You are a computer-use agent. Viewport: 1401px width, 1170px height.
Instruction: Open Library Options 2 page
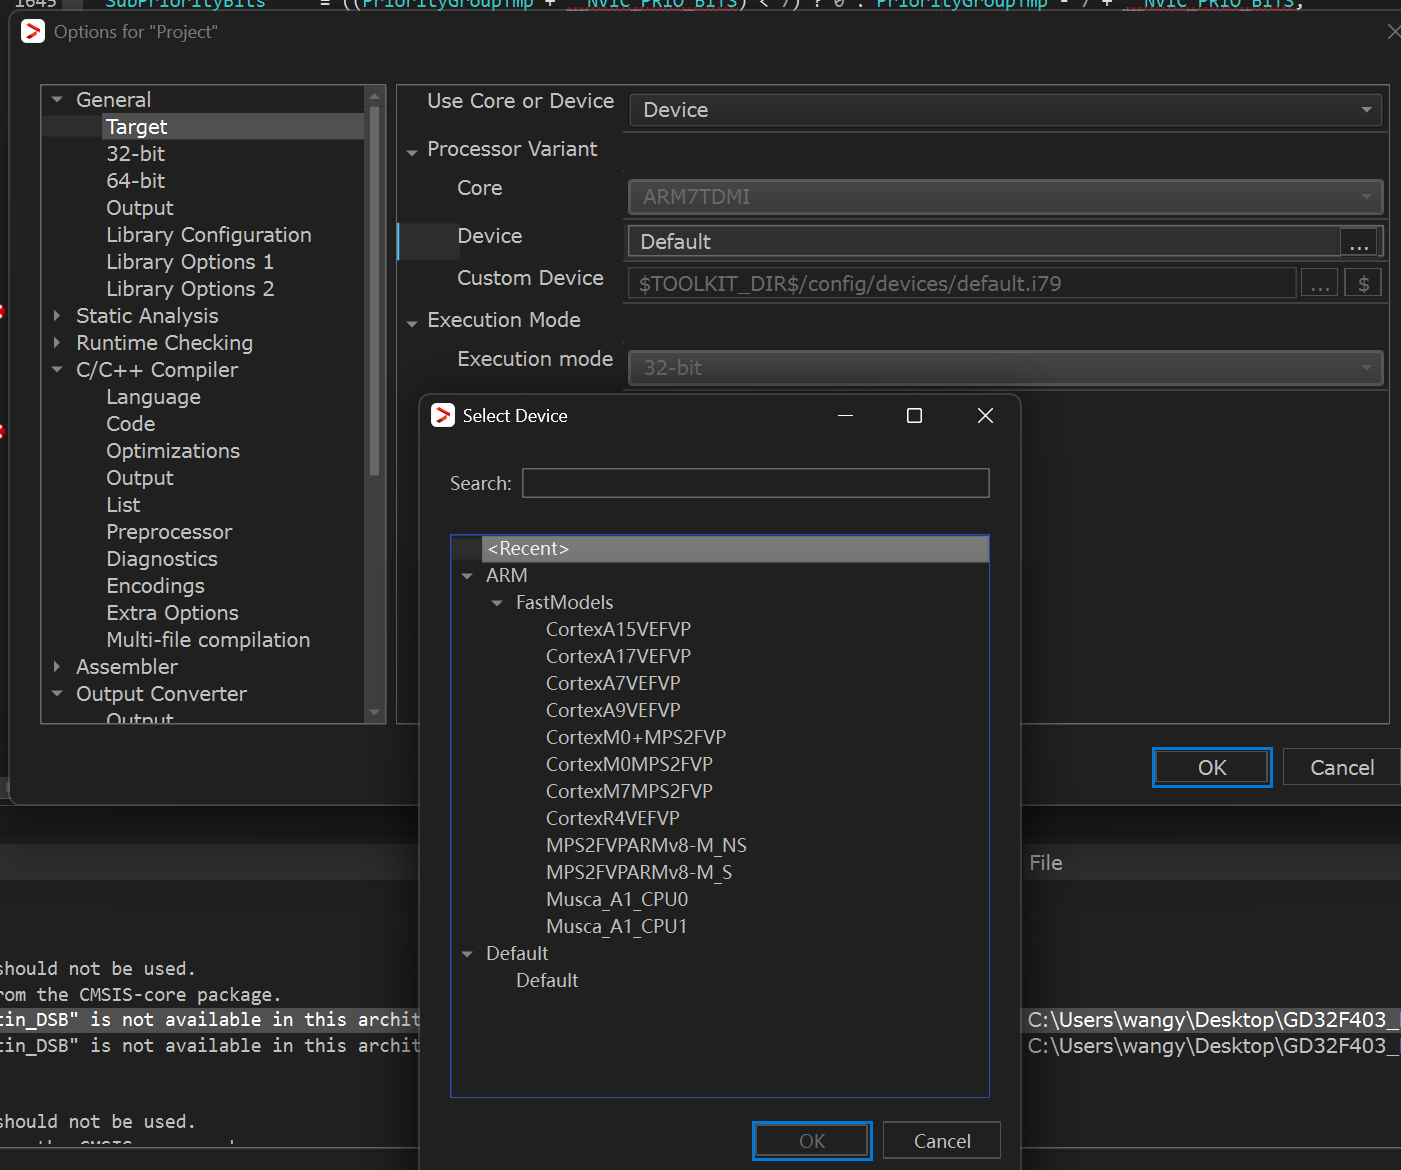(x=190, y=289)
